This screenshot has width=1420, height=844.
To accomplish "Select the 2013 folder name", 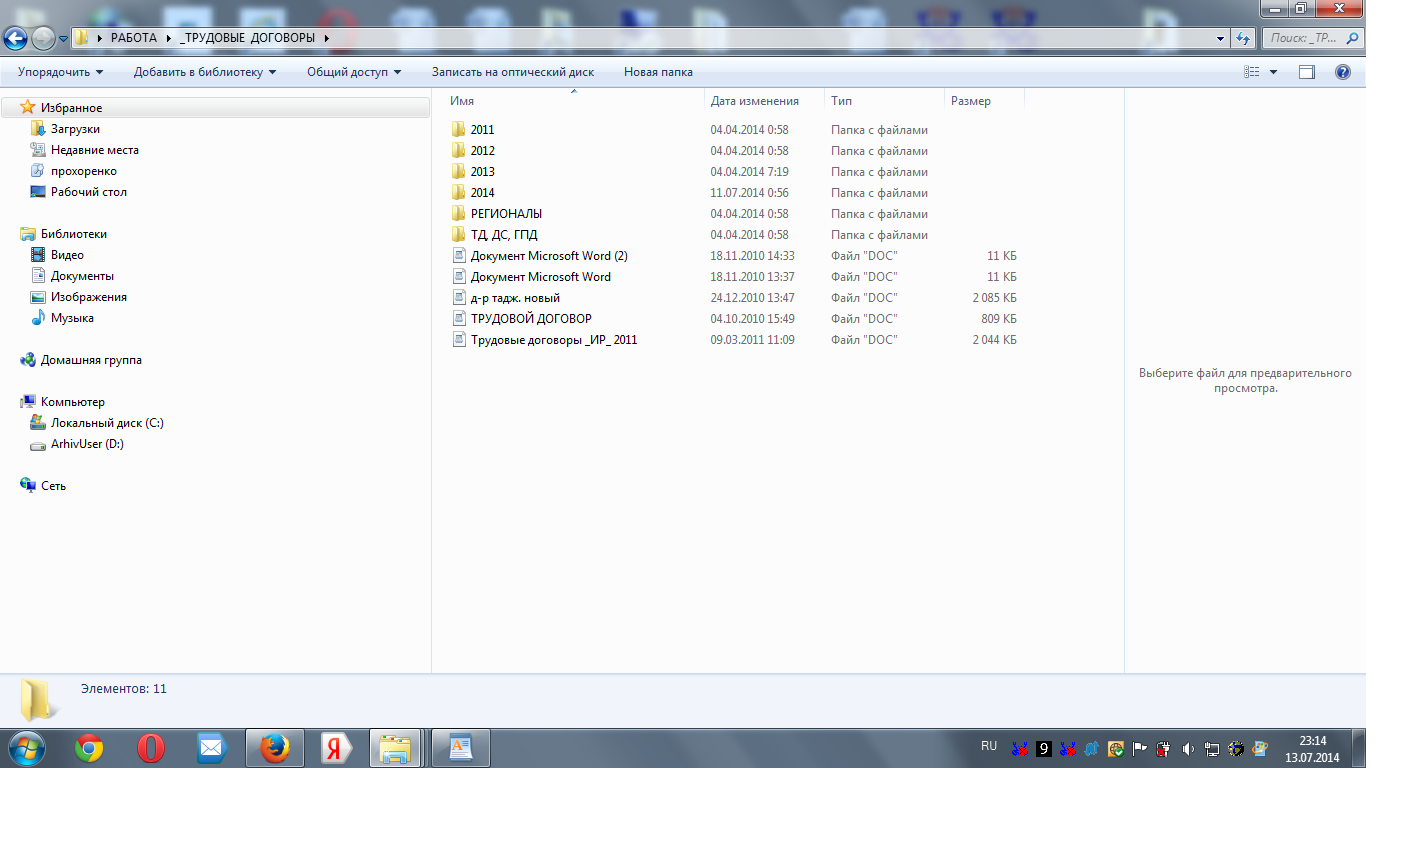I will point(483,172).
